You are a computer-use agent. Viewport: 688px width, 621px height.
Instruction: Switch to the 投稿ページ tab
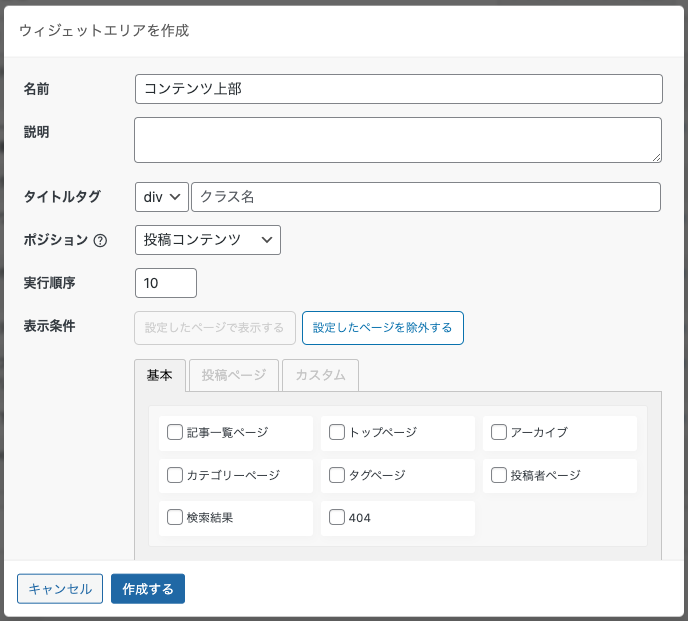coord(234,375)
